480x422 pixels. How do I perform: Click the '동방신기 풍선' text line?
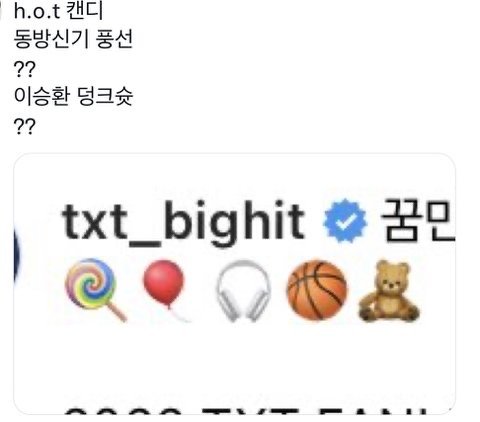coord(73,40)
